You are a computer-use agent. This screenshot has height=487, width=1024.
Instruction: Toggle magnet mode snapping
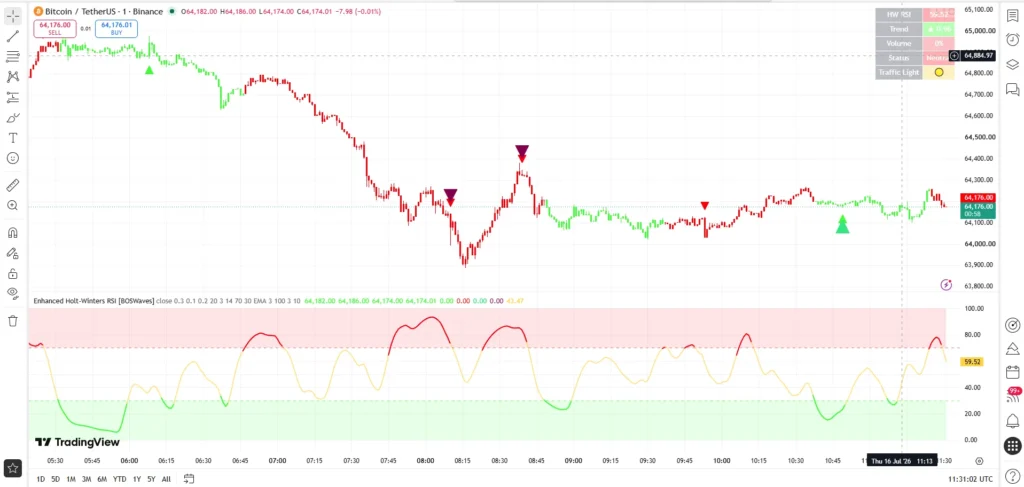point(12,233)
